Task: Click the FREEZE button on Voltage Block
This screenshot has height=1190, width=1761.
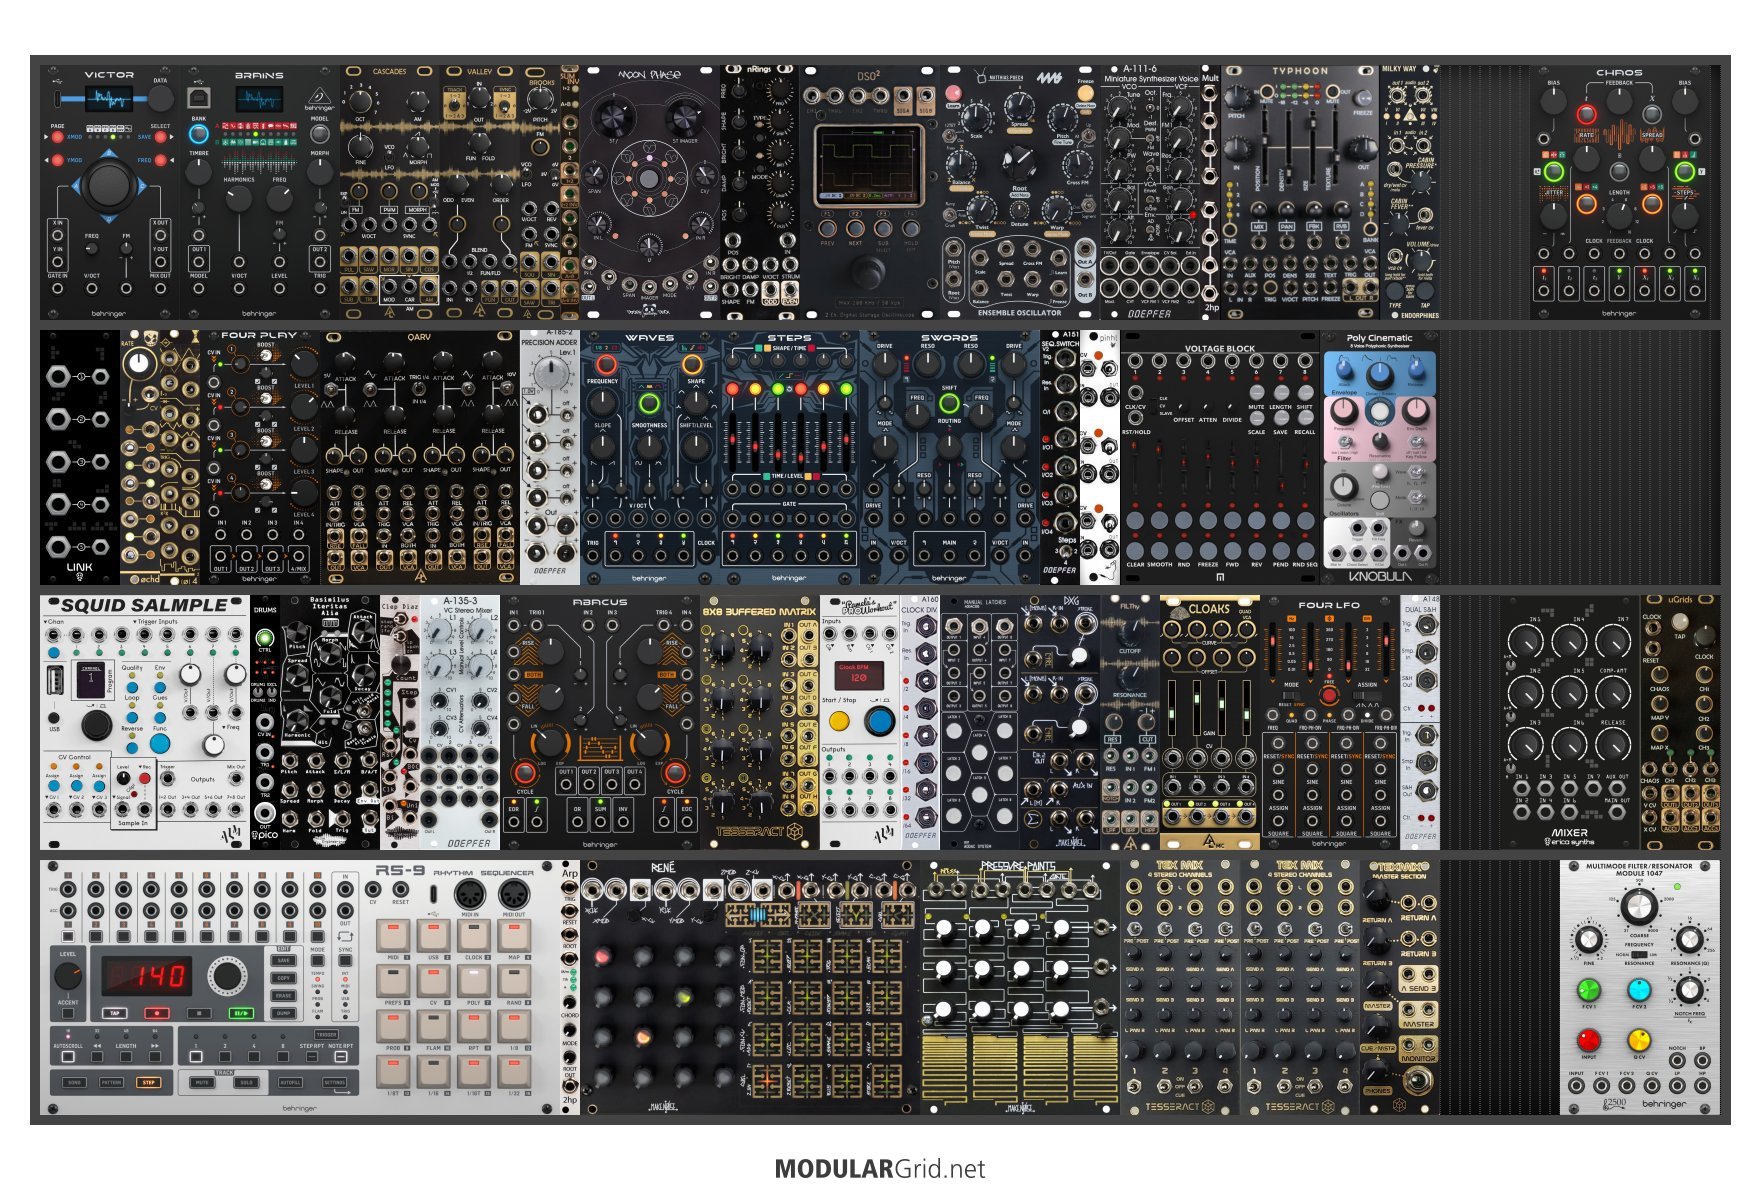Action: click(x=1208, y=551)
